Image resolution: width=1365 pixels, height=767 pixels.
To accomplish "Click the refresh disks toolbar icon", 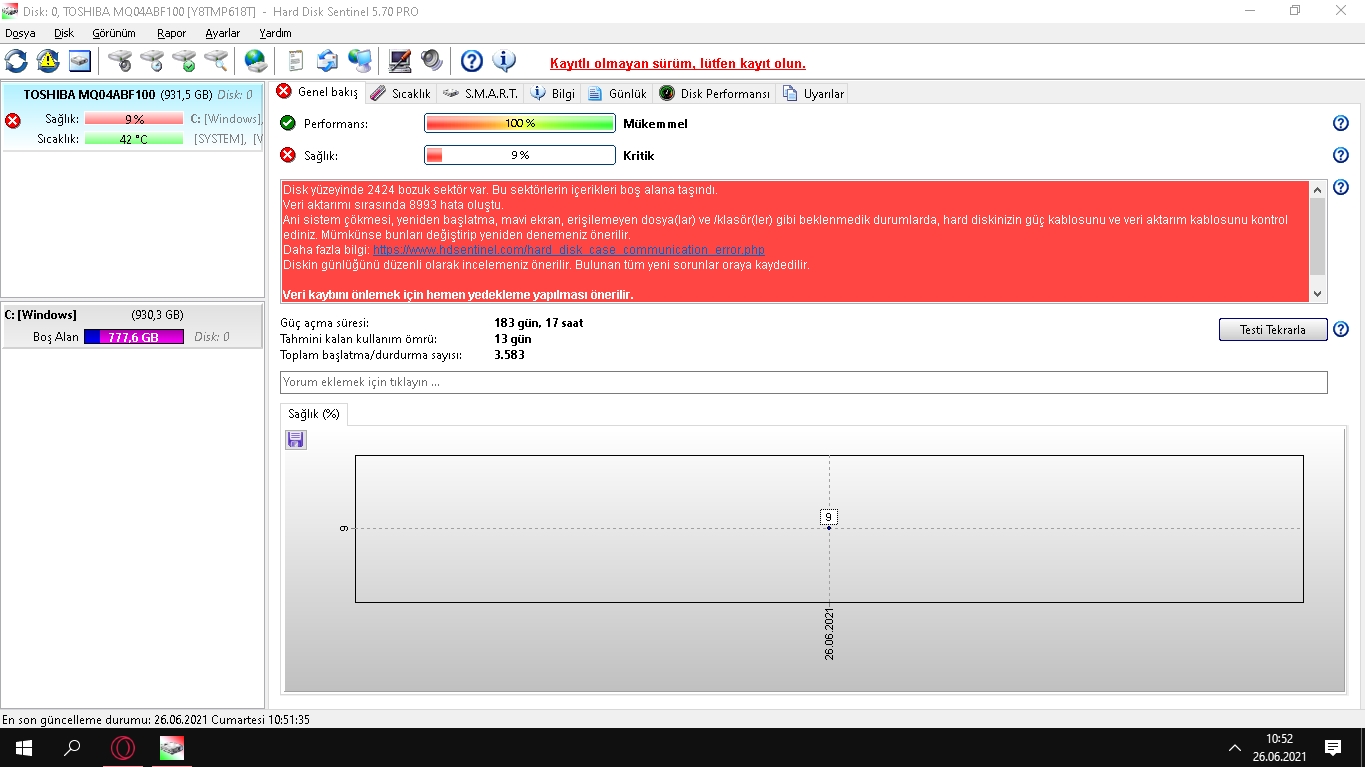I will point(17,61).
